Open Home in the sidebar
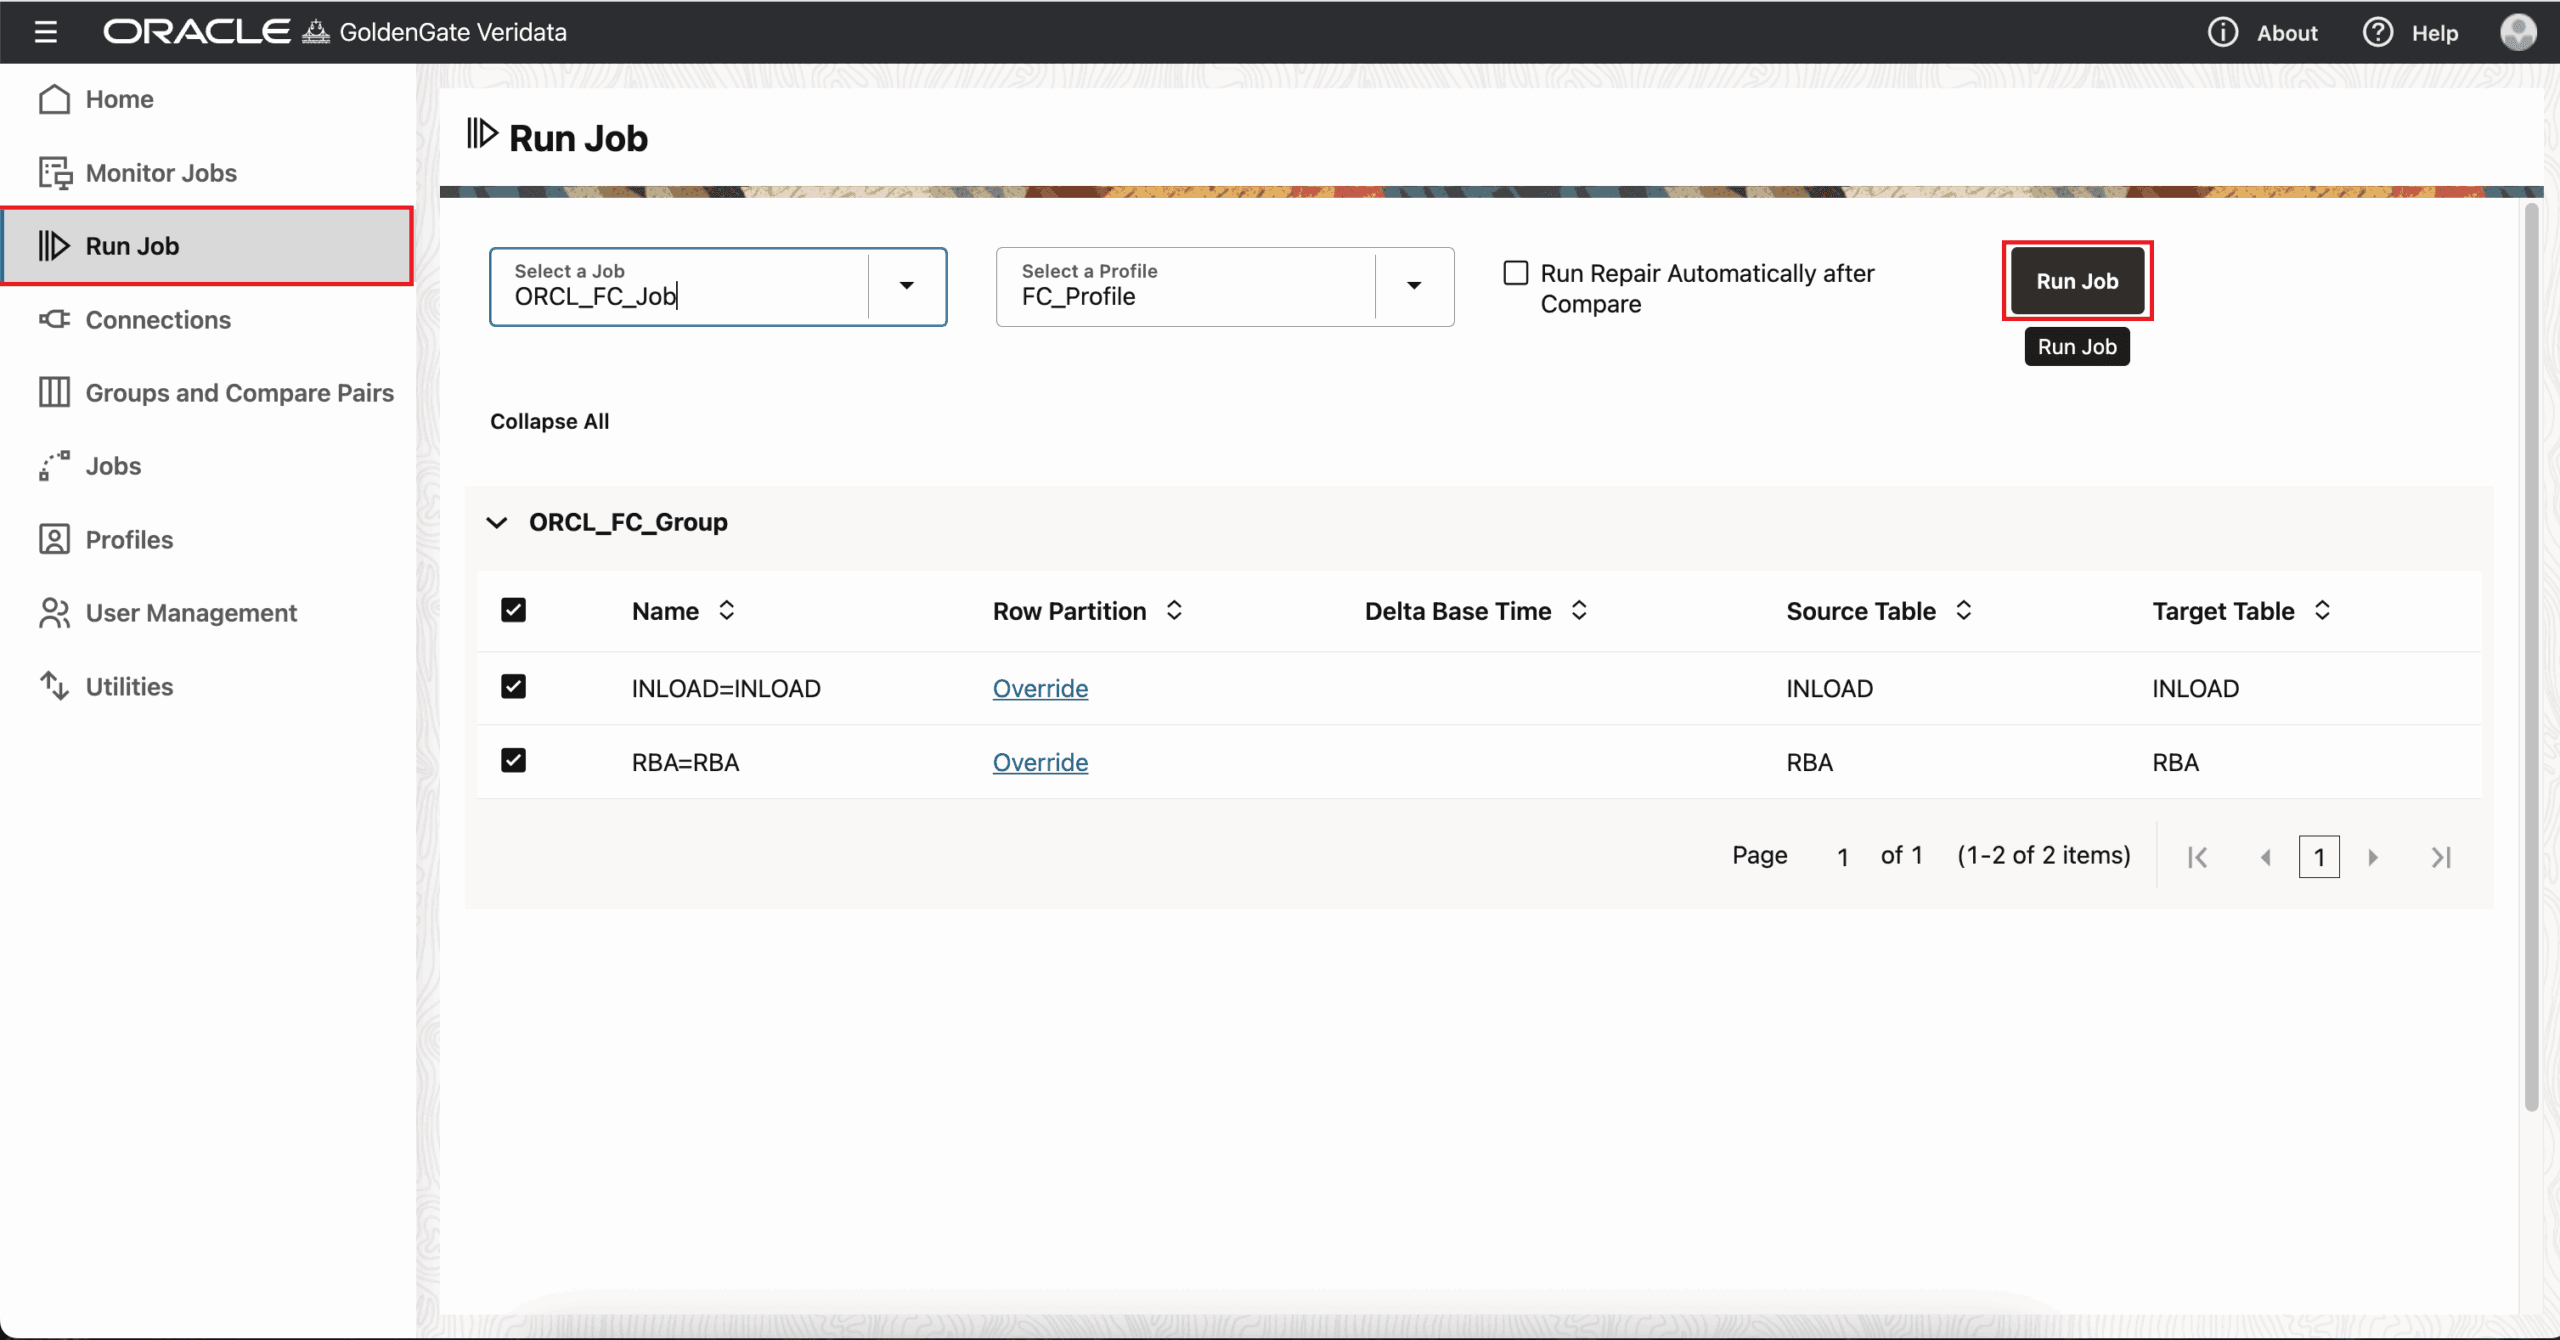The width and height of the screenshot is (2560, 1340). [208, 99]
